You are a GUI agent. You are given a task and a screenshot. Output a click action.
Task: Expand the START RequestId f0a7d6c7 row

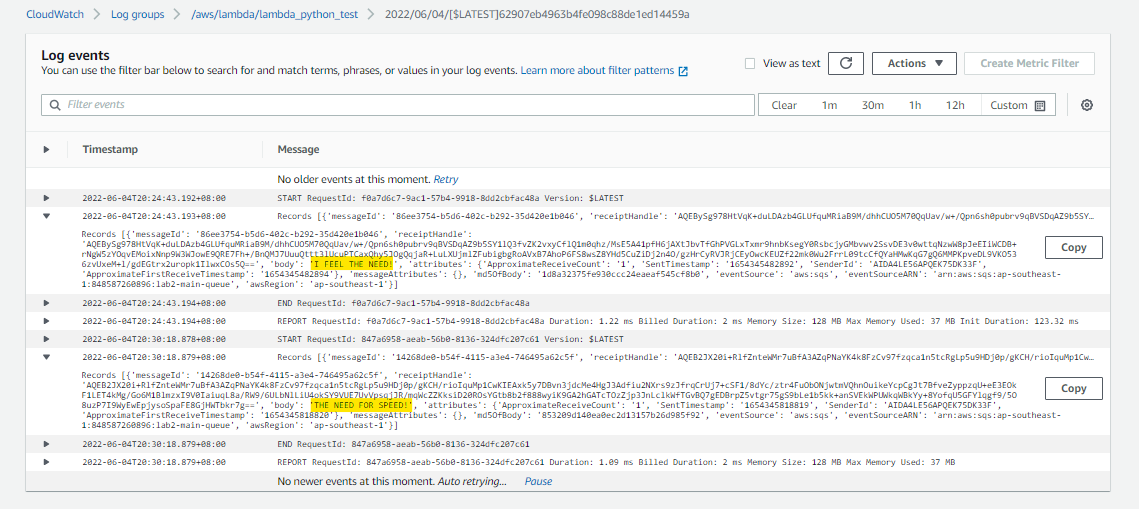(46, 198)
